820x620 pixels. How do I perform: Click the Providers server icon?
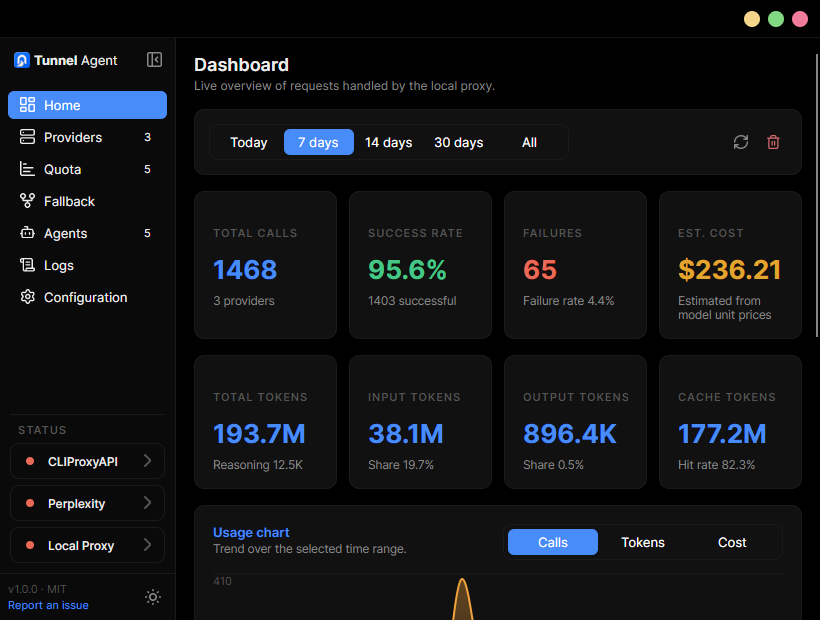27,137
